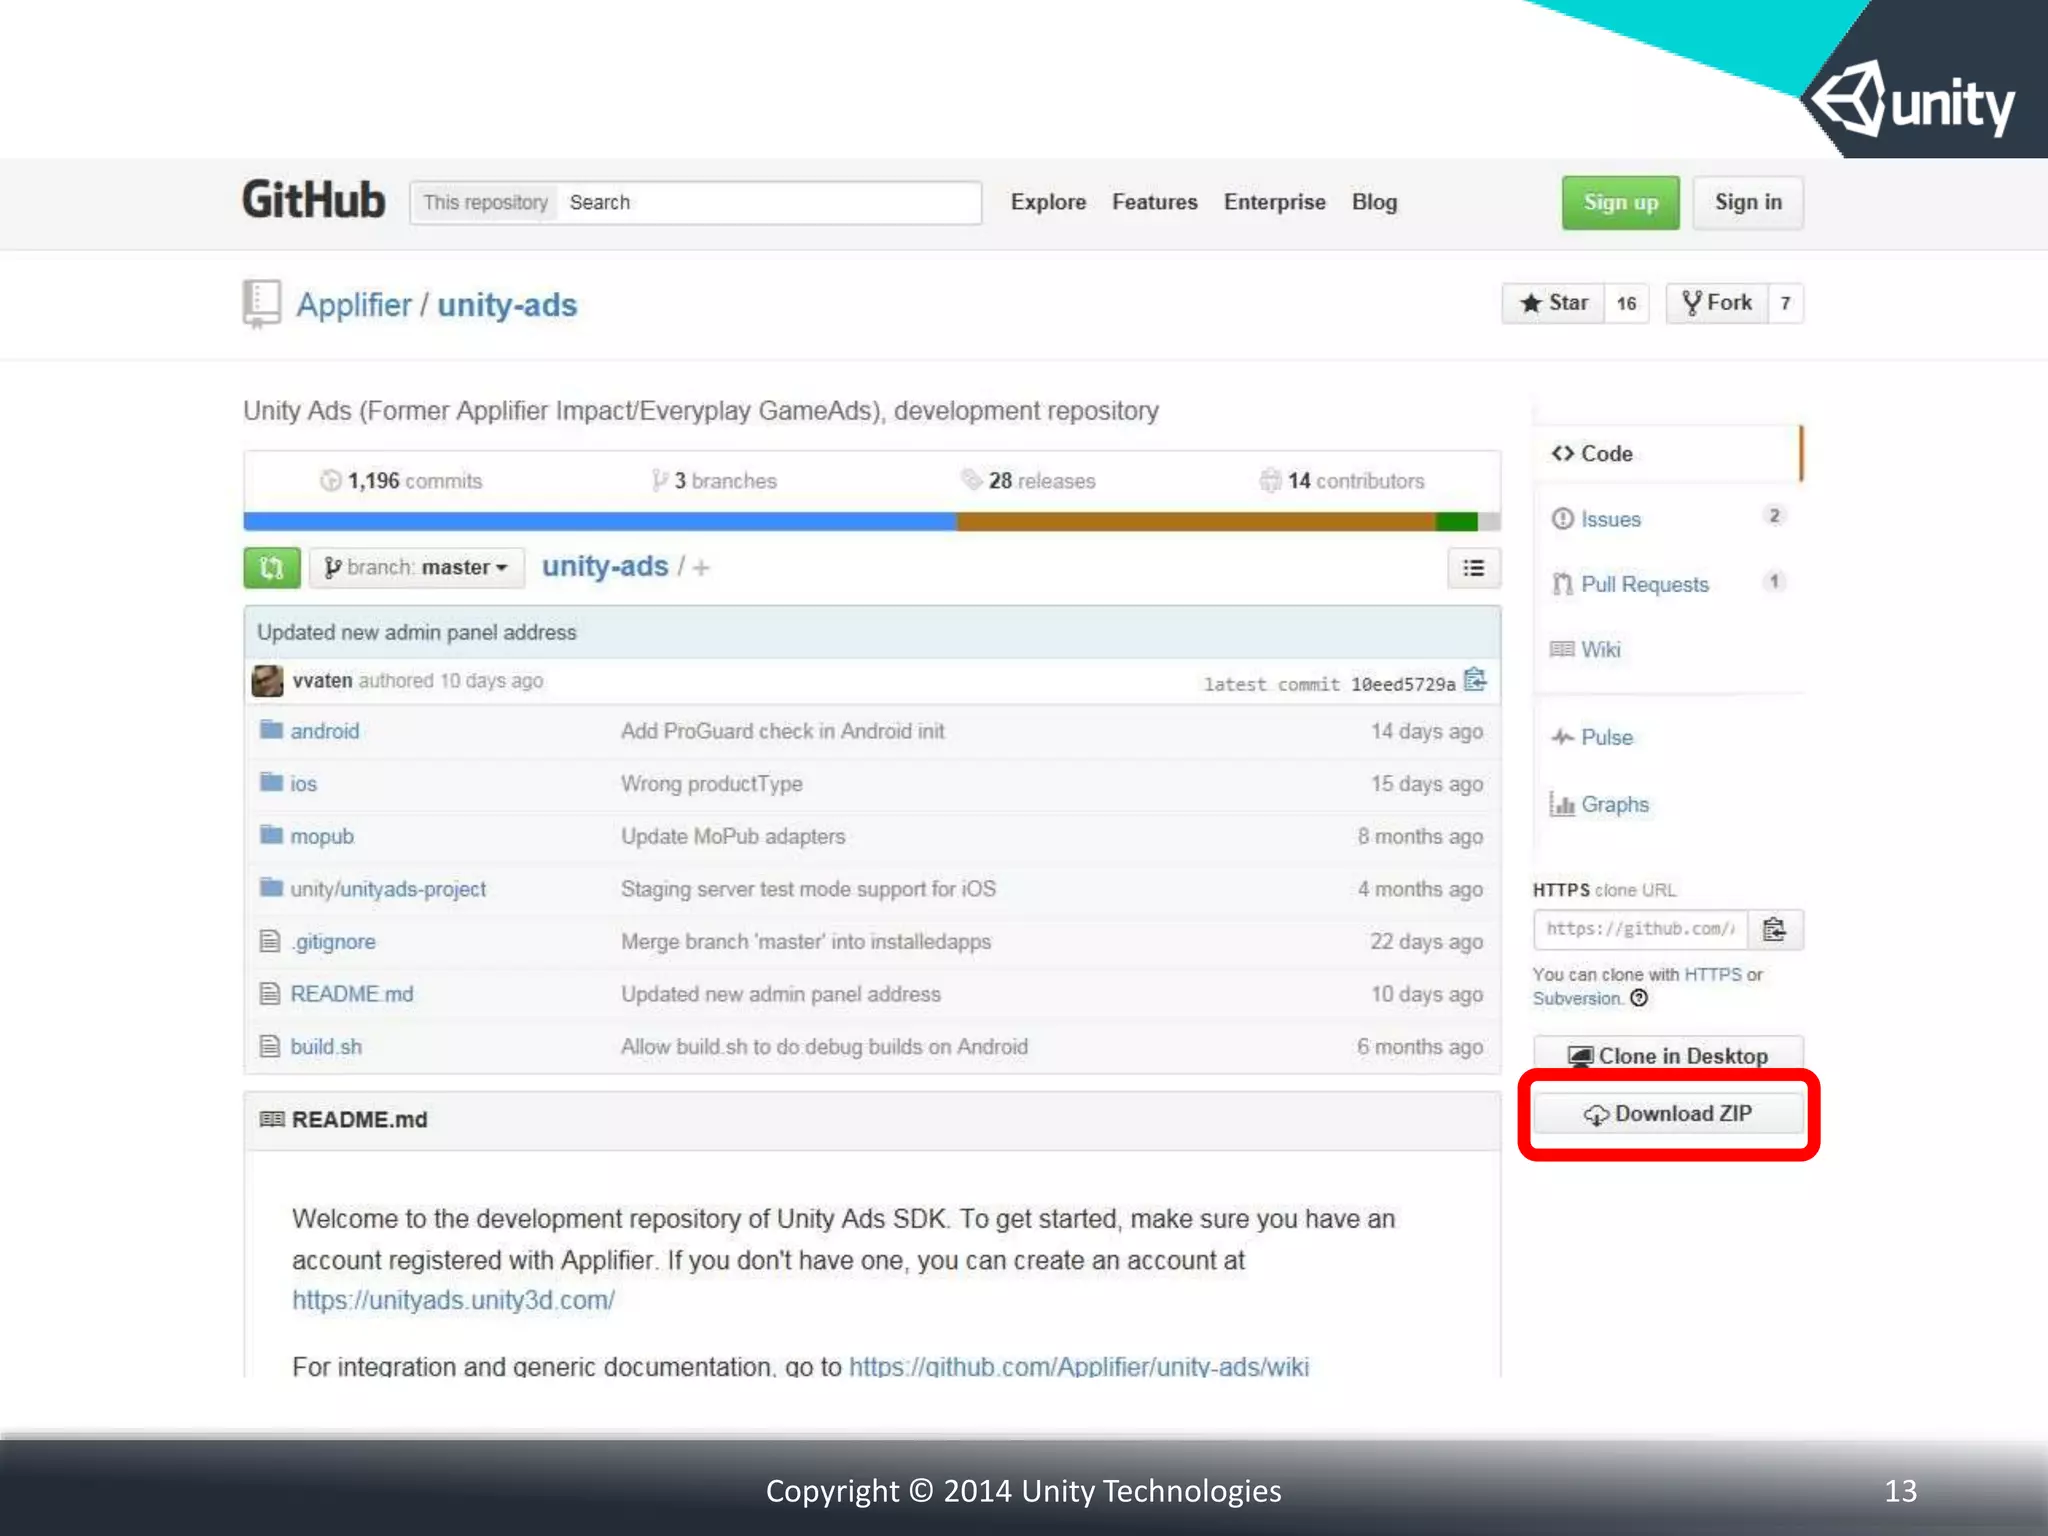Open the 28 releases link
This screenshot has height=1536, width=2048.
(x=1040, y=481)
